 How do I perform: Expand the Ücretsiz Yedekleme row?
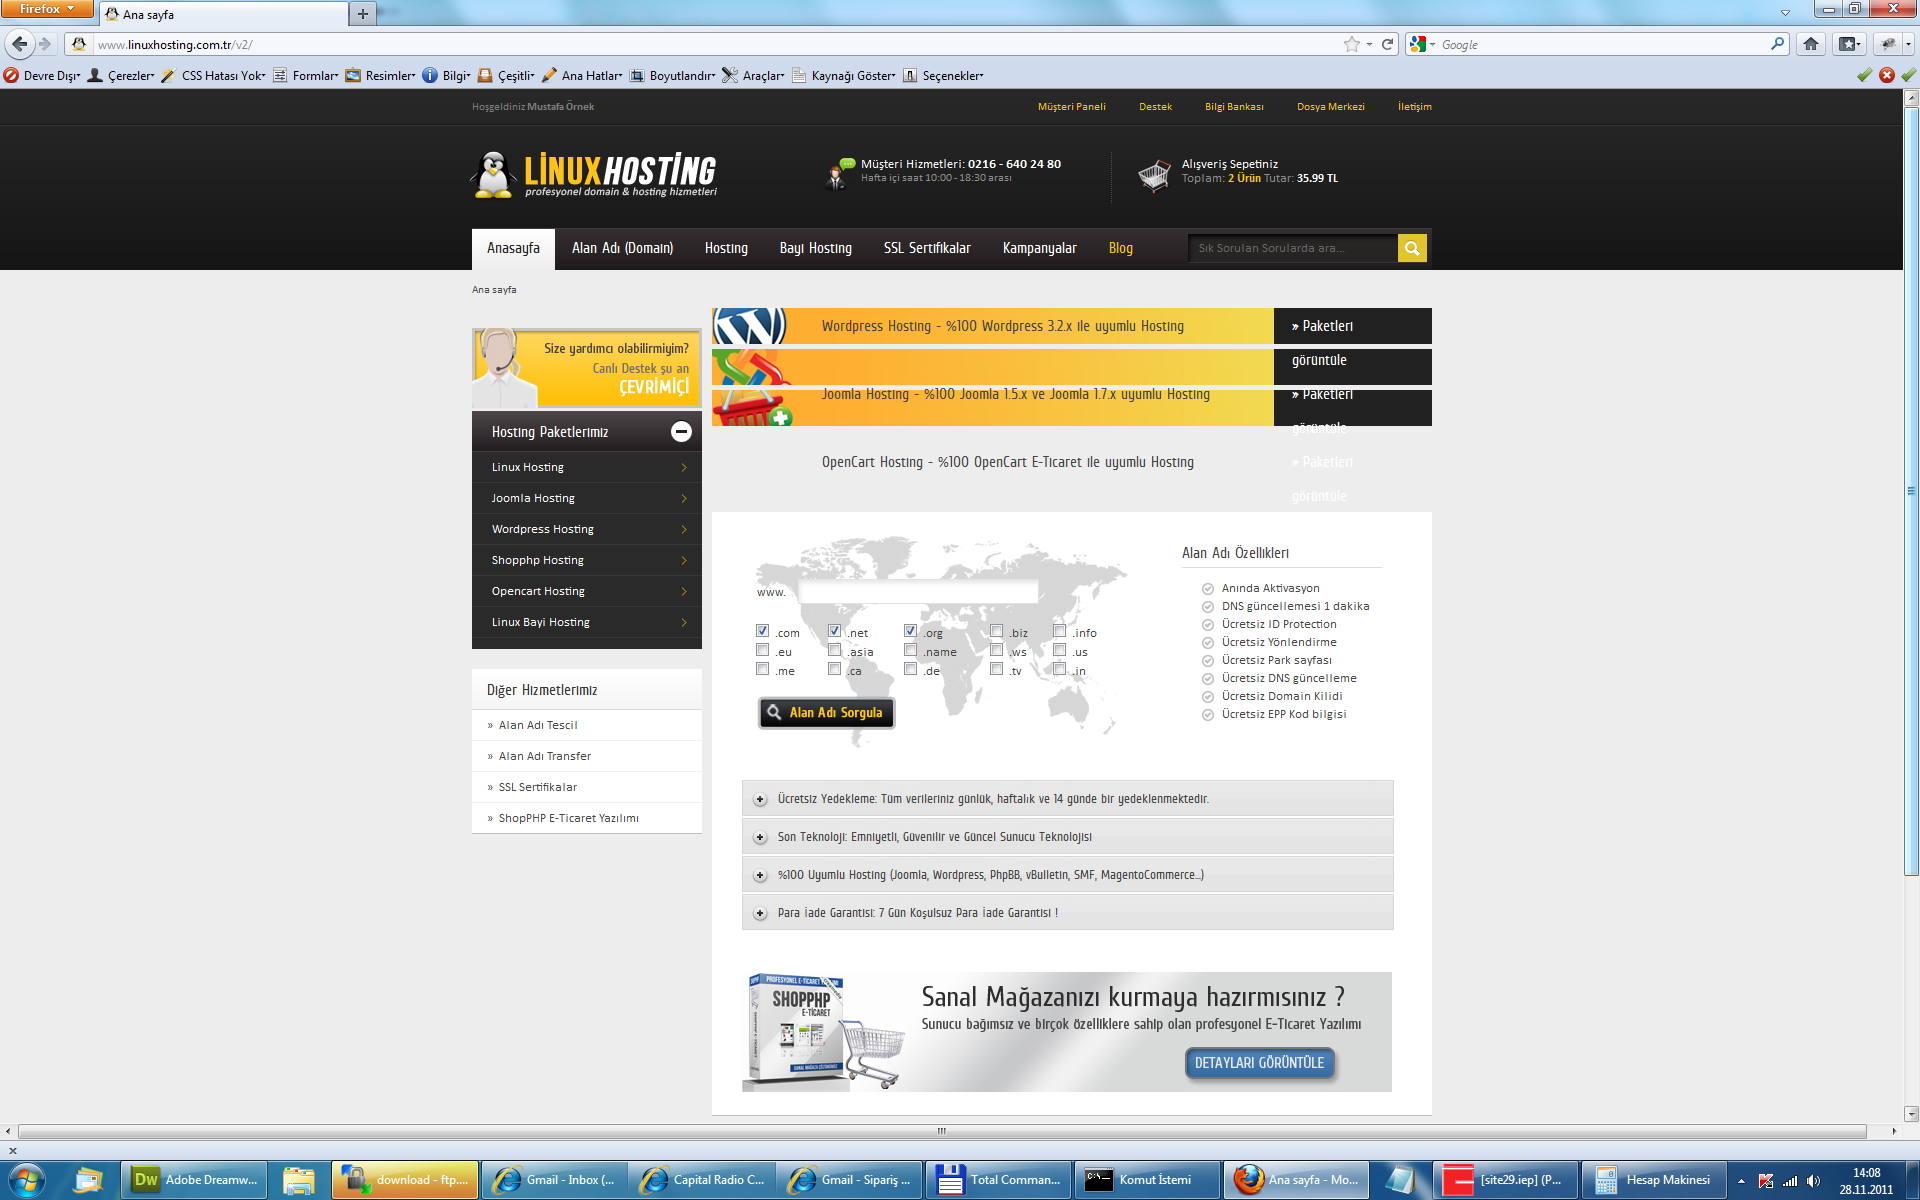point(760,799)
